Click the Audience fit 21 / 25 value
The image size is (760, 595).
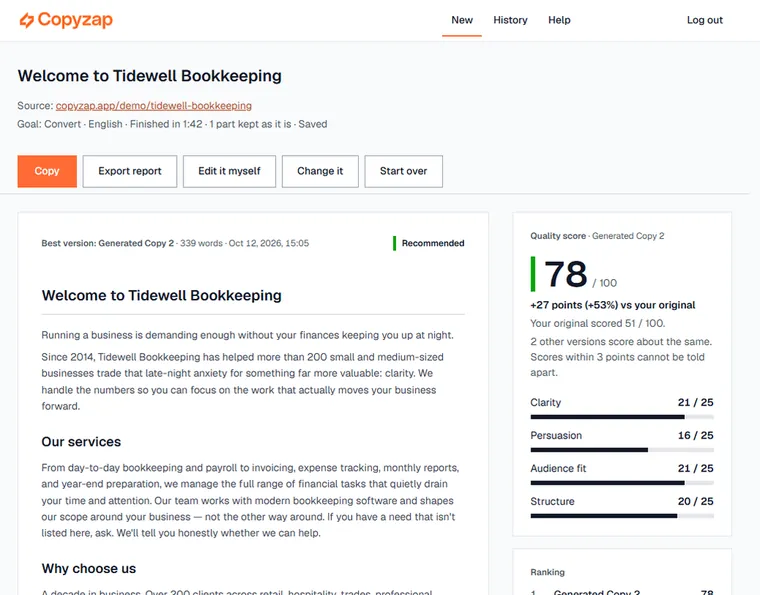pos(696,468)
